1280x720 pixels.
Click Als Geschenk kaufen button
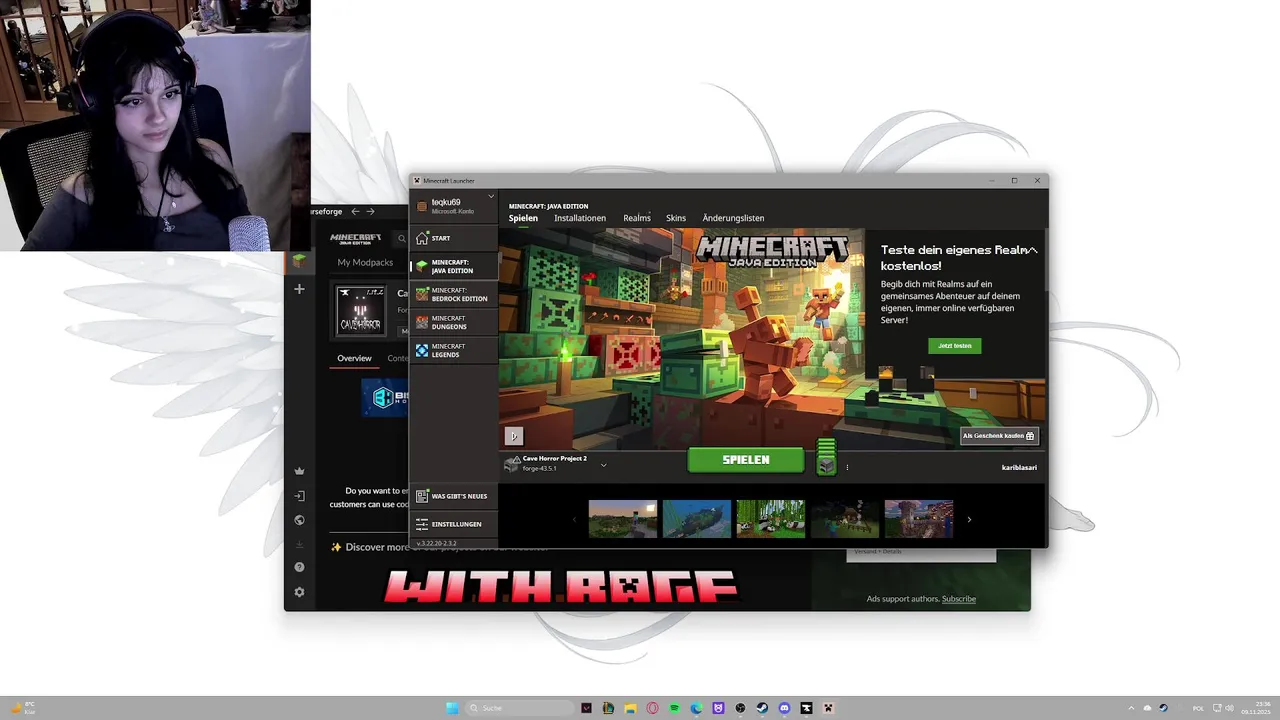[x=999, y=436]
